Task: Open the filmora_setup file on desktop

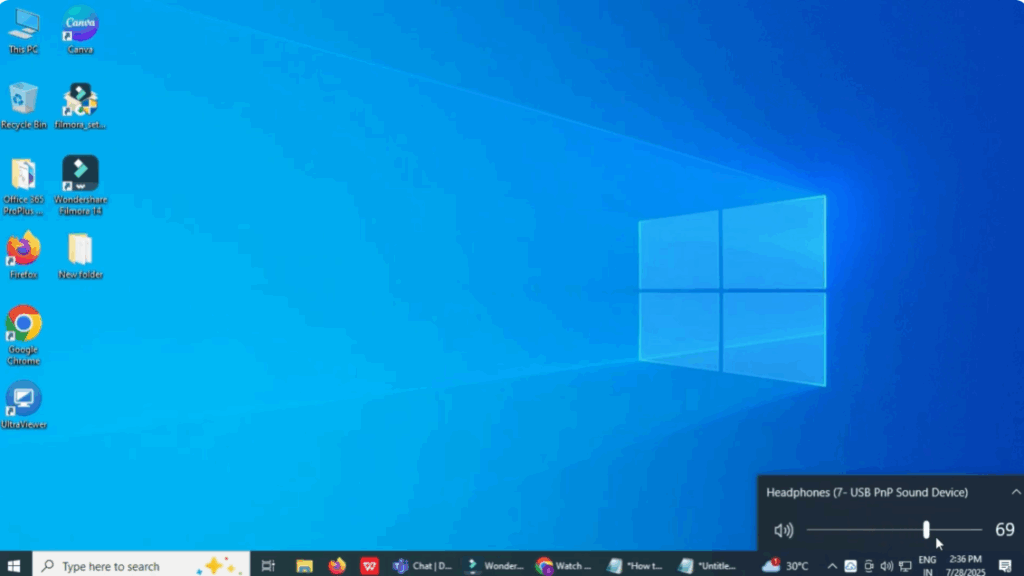Action: (80, 100)
